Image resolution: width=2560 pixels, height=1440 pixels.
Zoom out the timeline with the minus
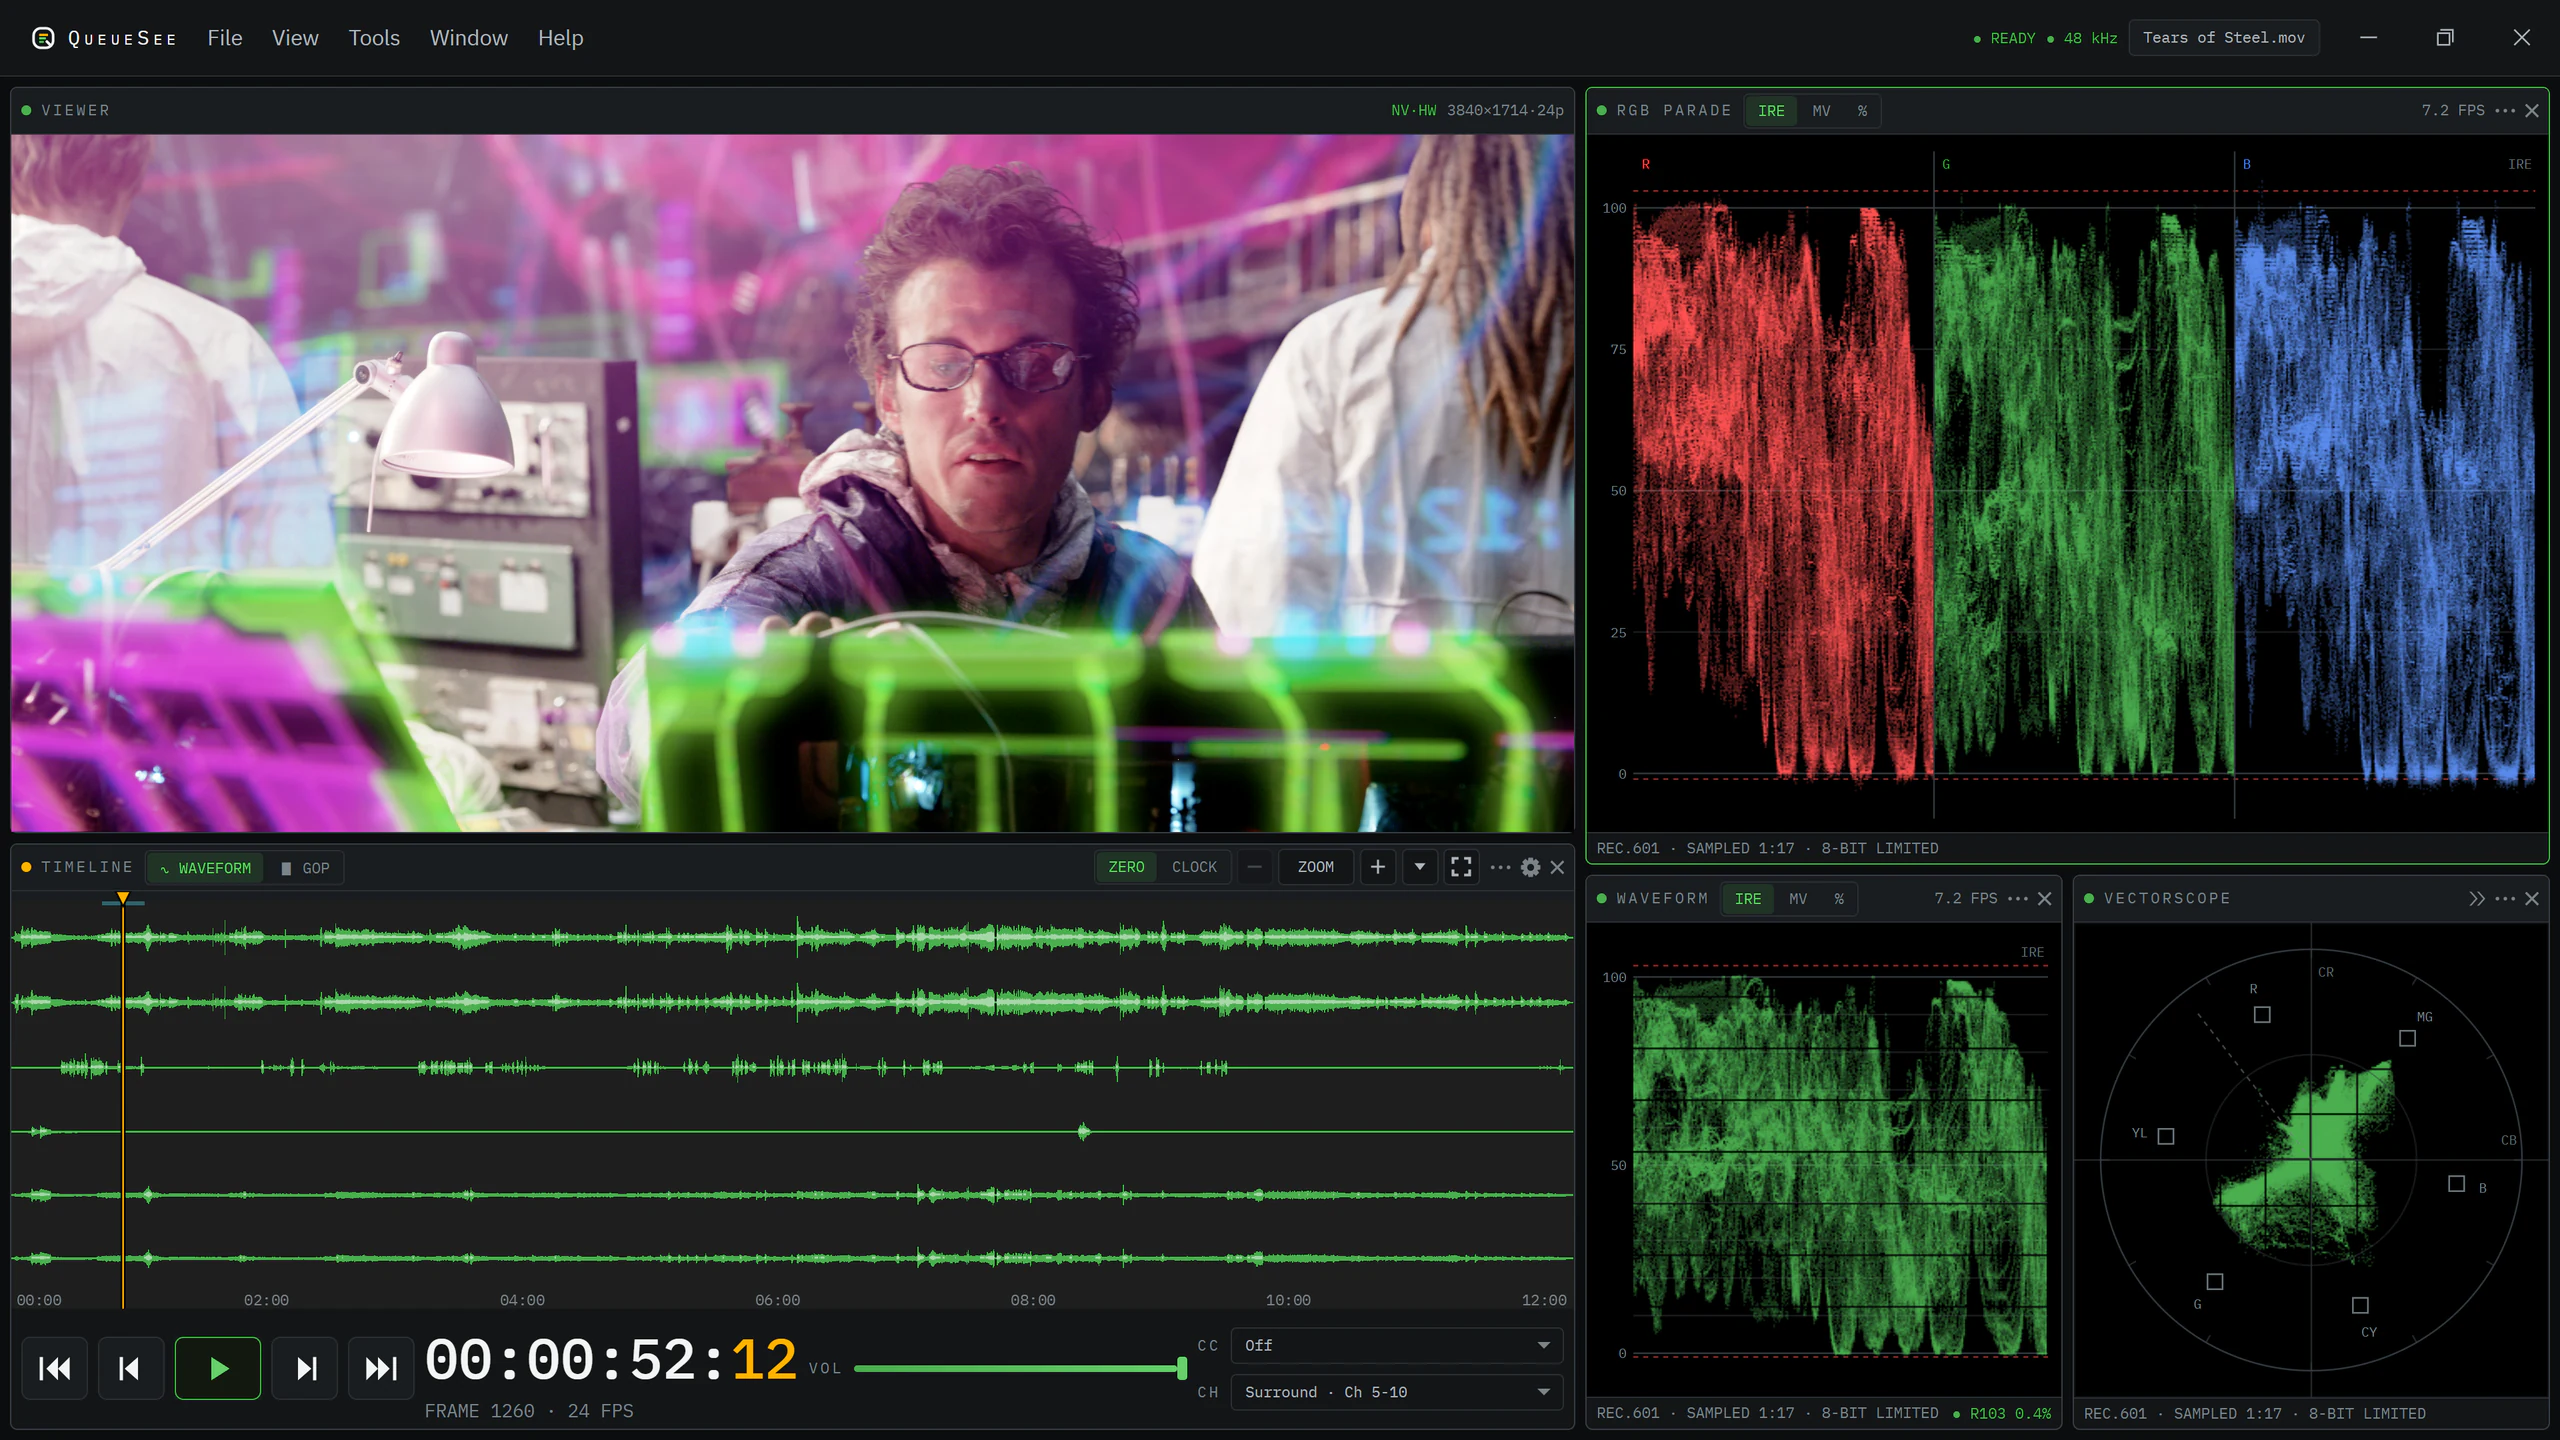coord(1254,867)
